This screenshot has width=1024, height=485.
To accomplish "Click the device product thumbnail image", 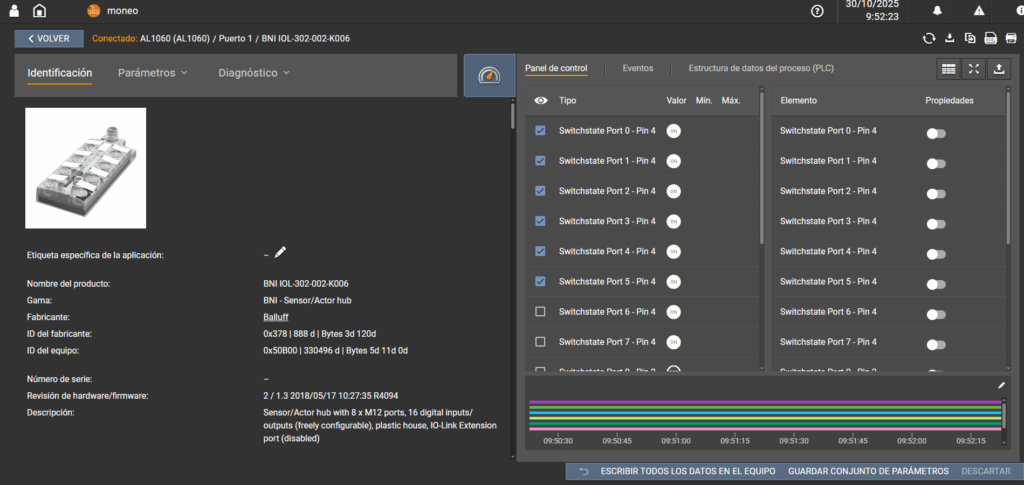I will pos(86,168).
